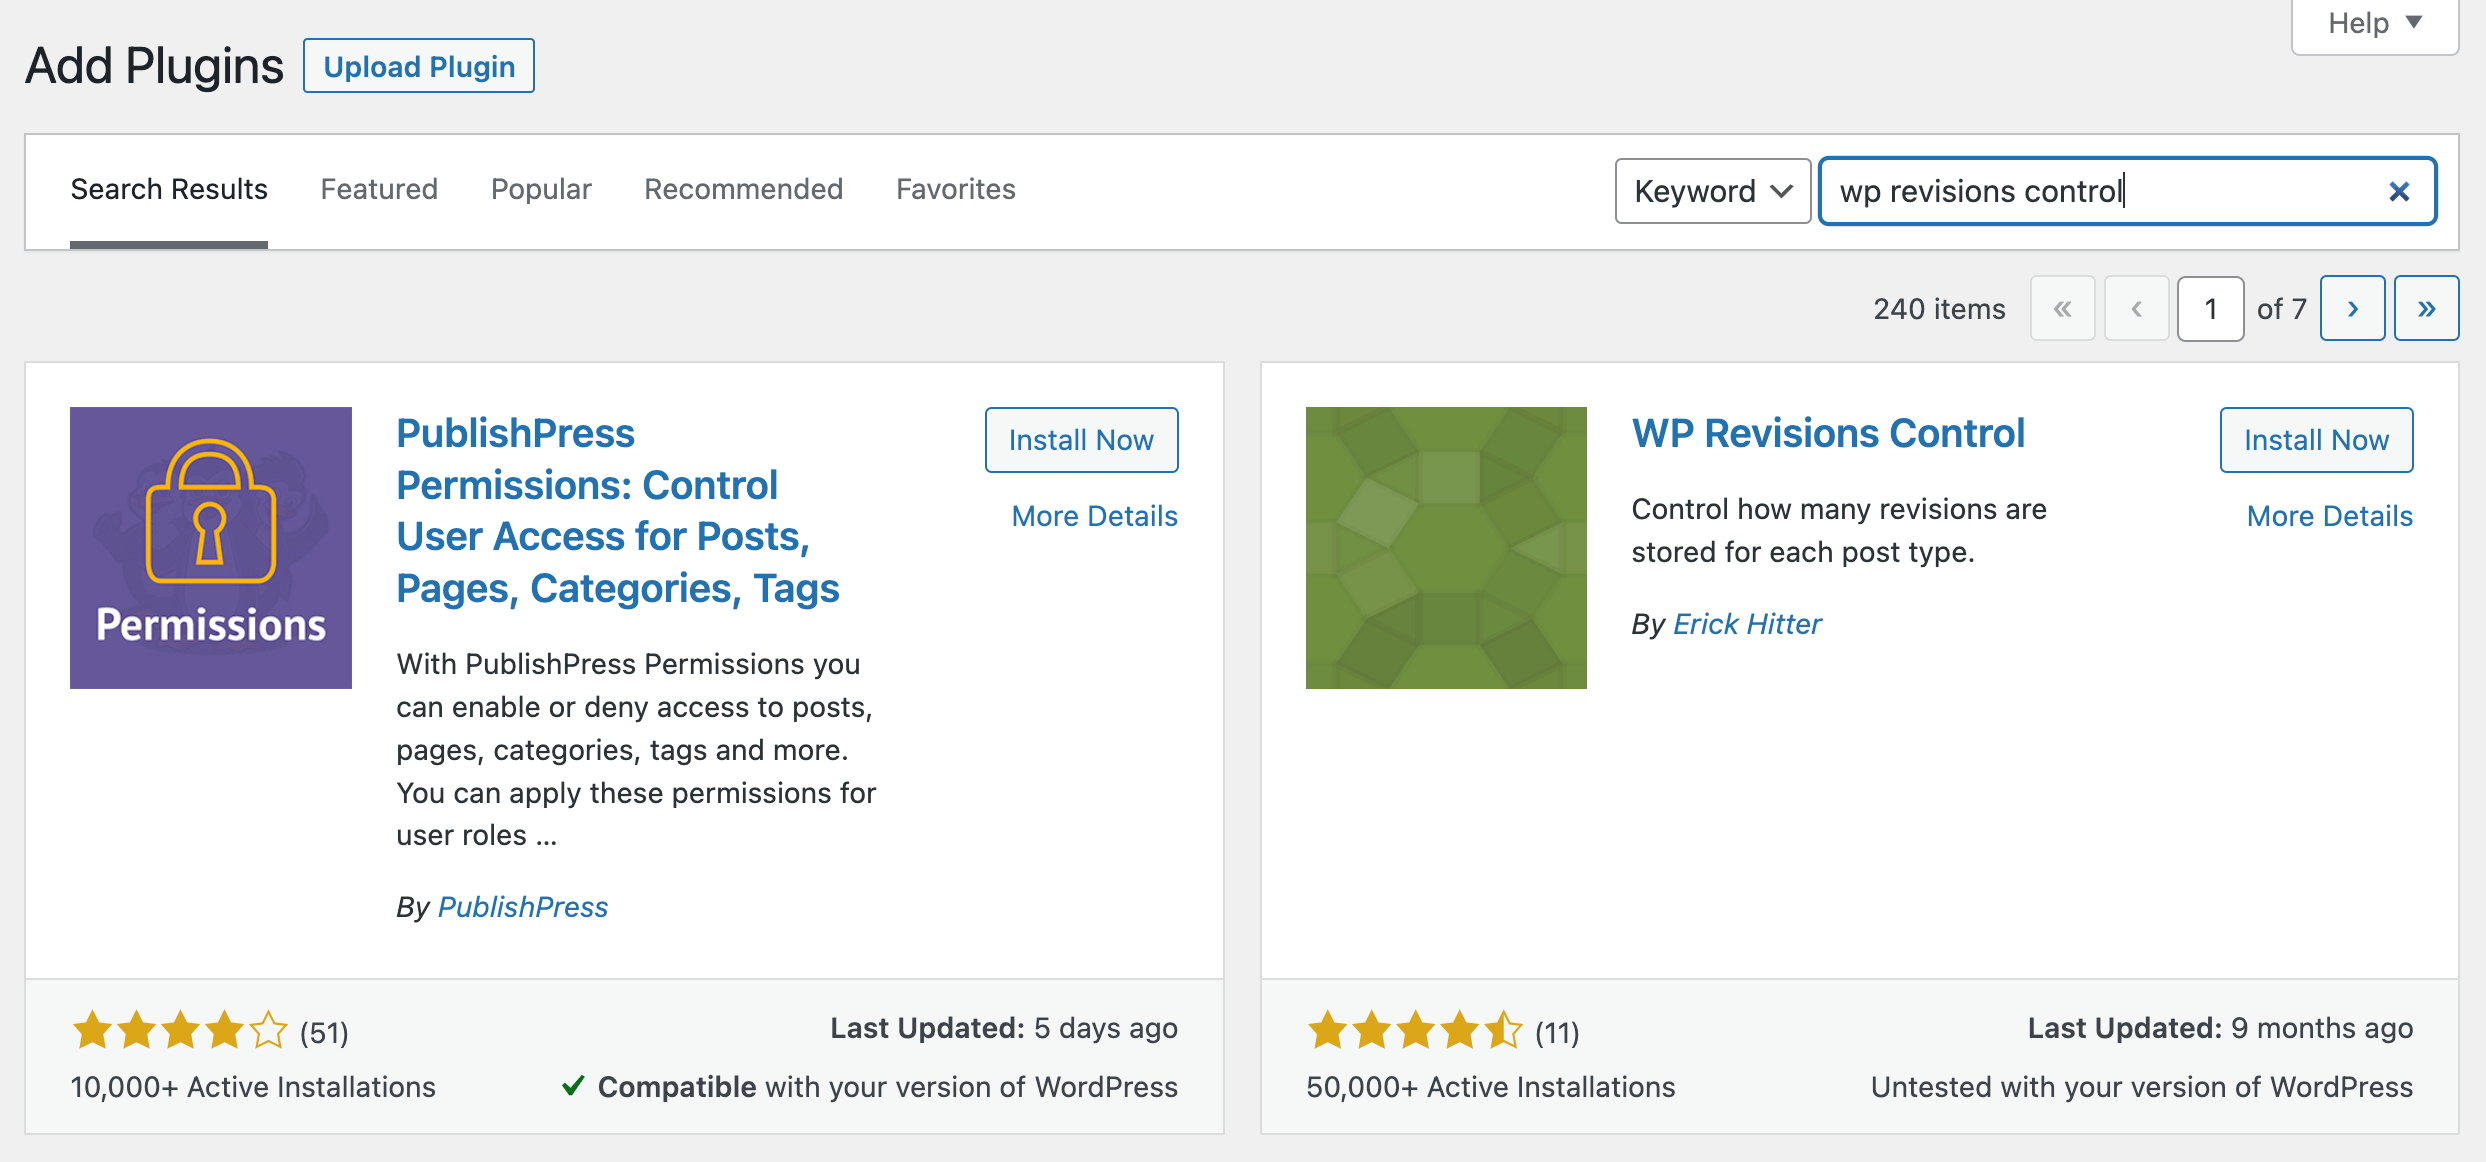Click the WP Revisions Control thumbnail image

tap(1445, 547)
